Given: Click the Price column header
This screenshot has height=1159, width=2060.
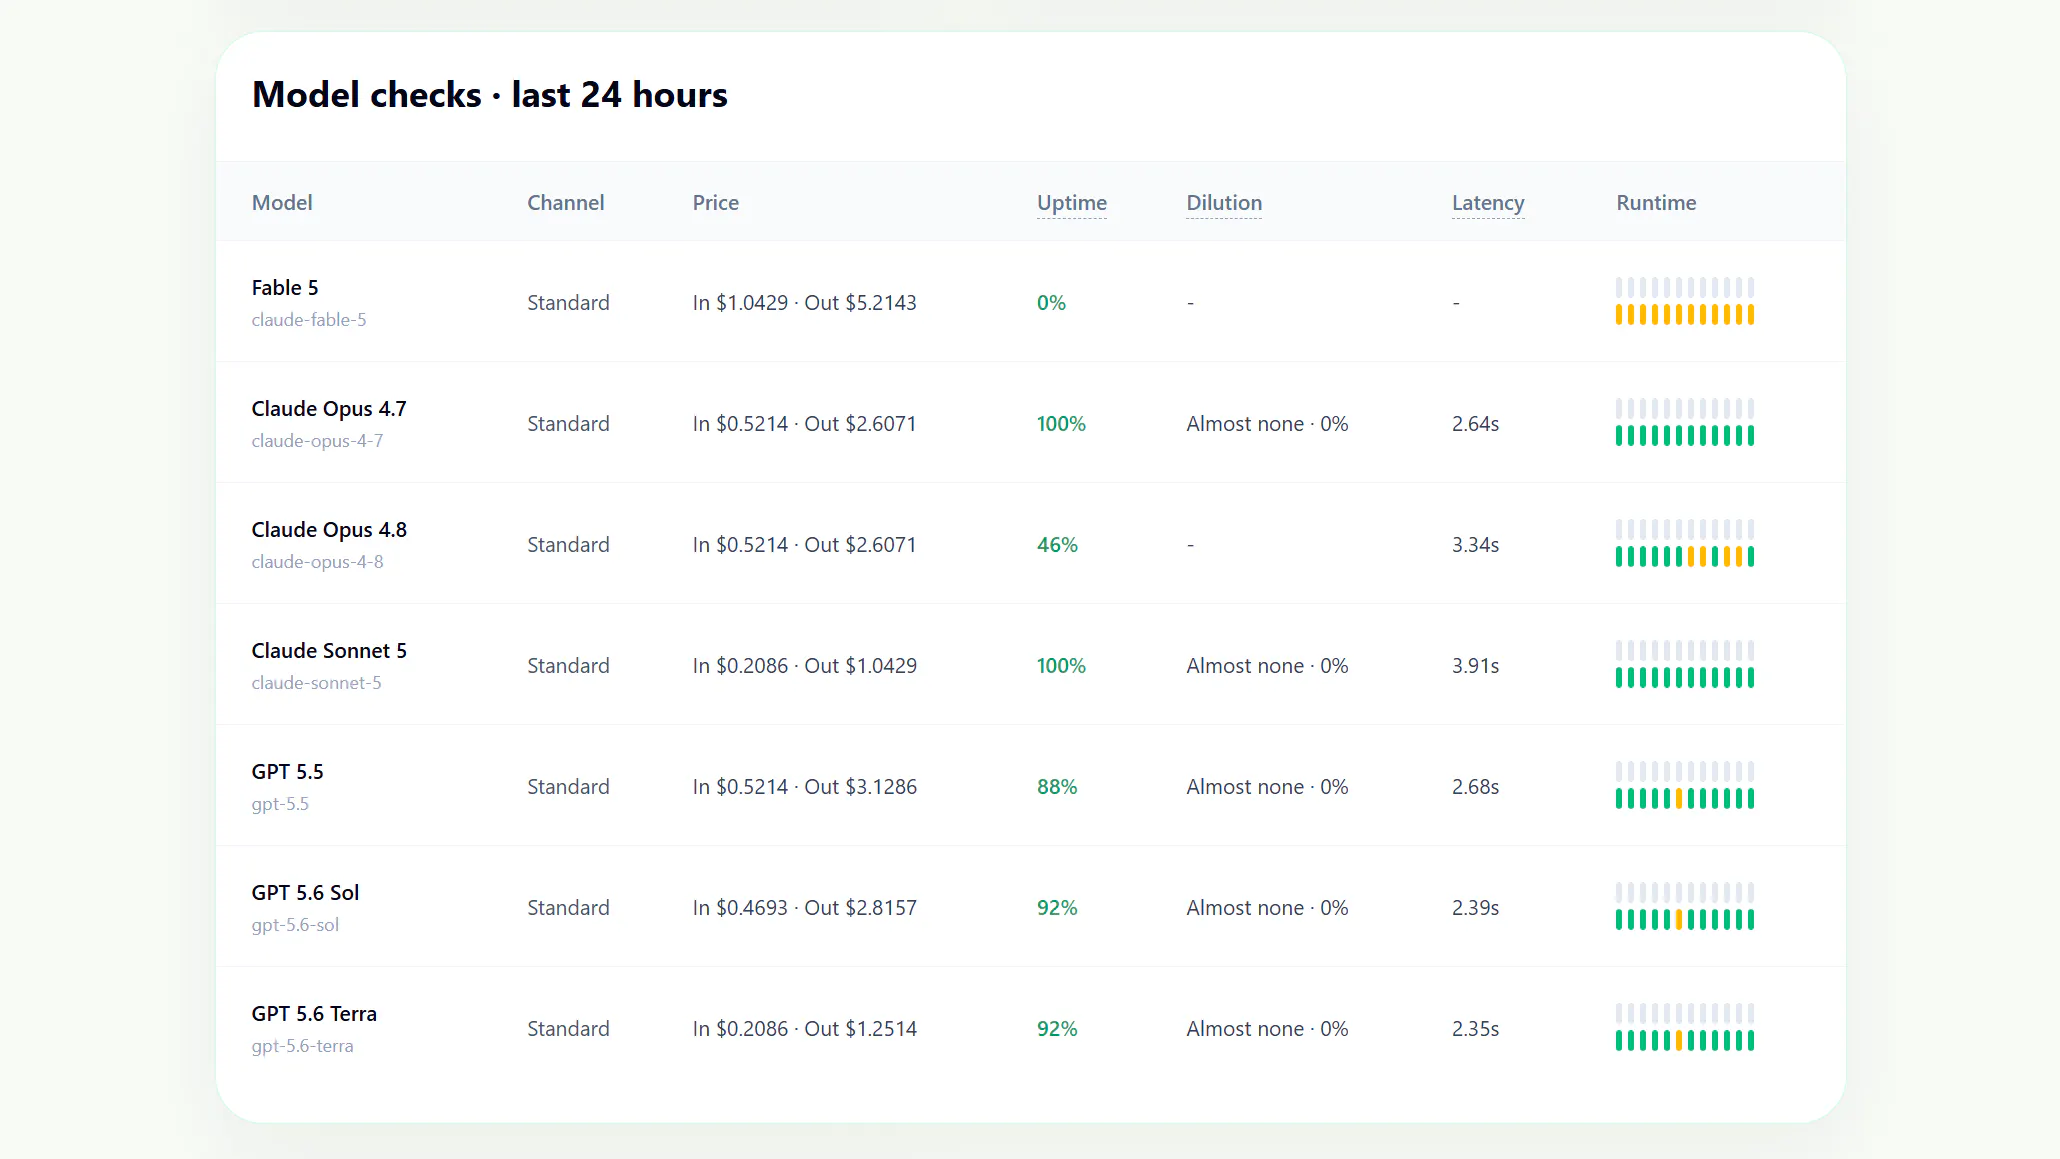Looking at the screenshot, I should click(716, 203).
